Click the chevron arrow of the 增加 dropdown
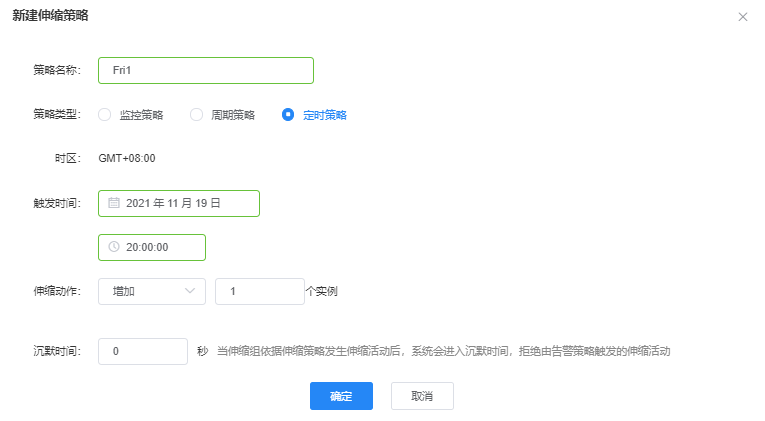Image resolution: width=765 pixels, height=421 pixels. [x=190, y=291]
